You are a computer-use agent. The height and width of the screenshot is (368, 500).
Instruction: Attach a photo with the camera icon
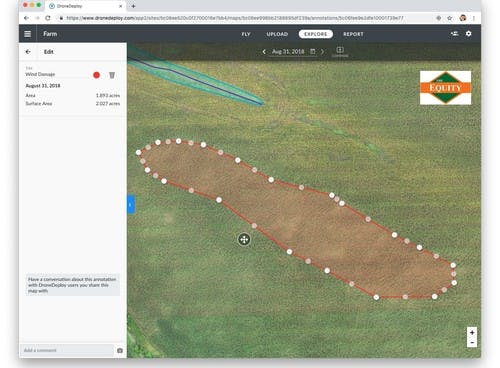point(120,350)
